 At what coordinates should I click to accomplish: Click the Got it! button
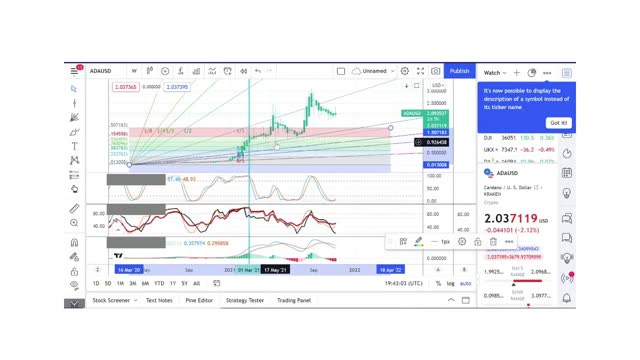(x=558, y=123)
